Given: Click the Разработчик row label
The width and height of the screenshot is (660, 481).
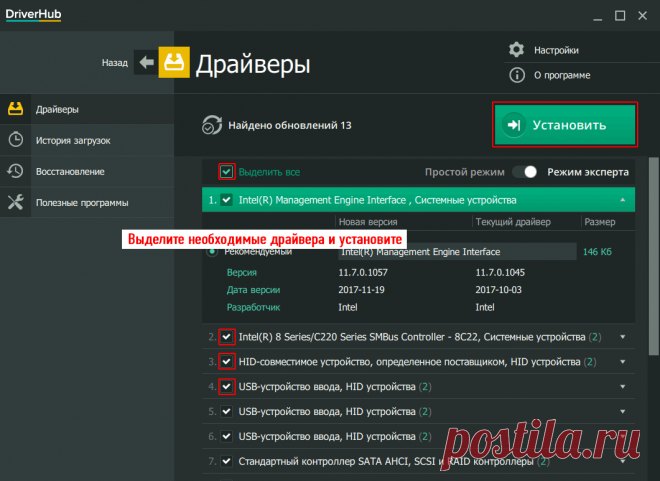Looking at the screenshot, I should pyautogui.click(x=253, y=307).
